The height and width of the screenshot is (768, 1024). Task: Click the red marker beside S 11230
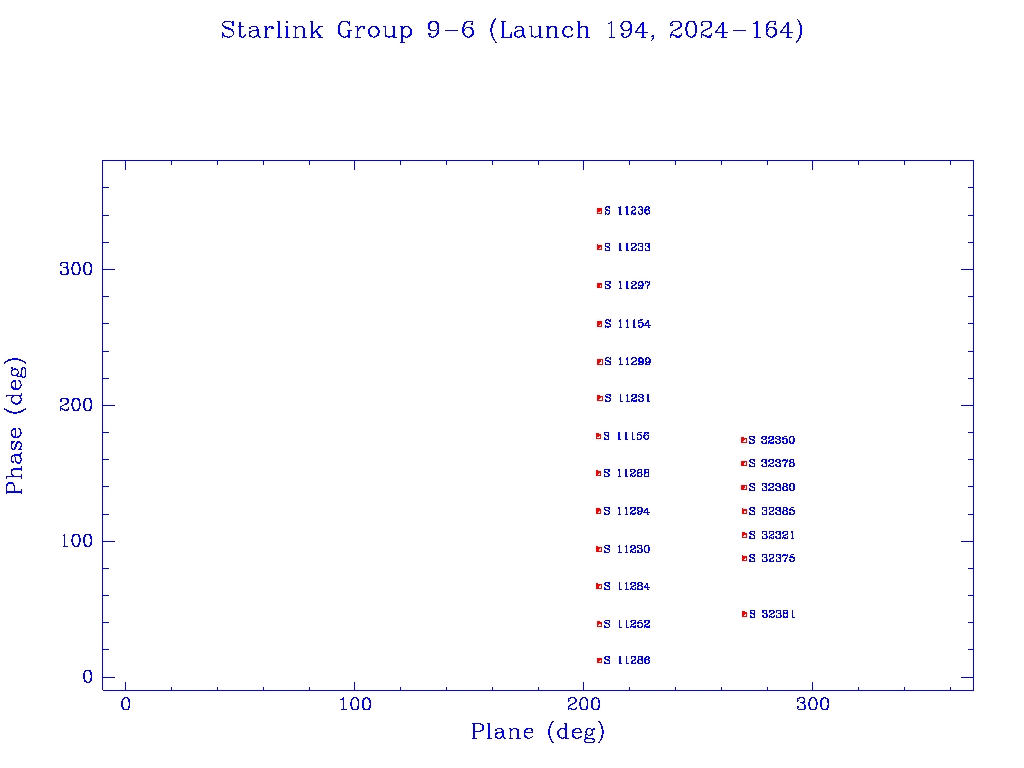599,549
